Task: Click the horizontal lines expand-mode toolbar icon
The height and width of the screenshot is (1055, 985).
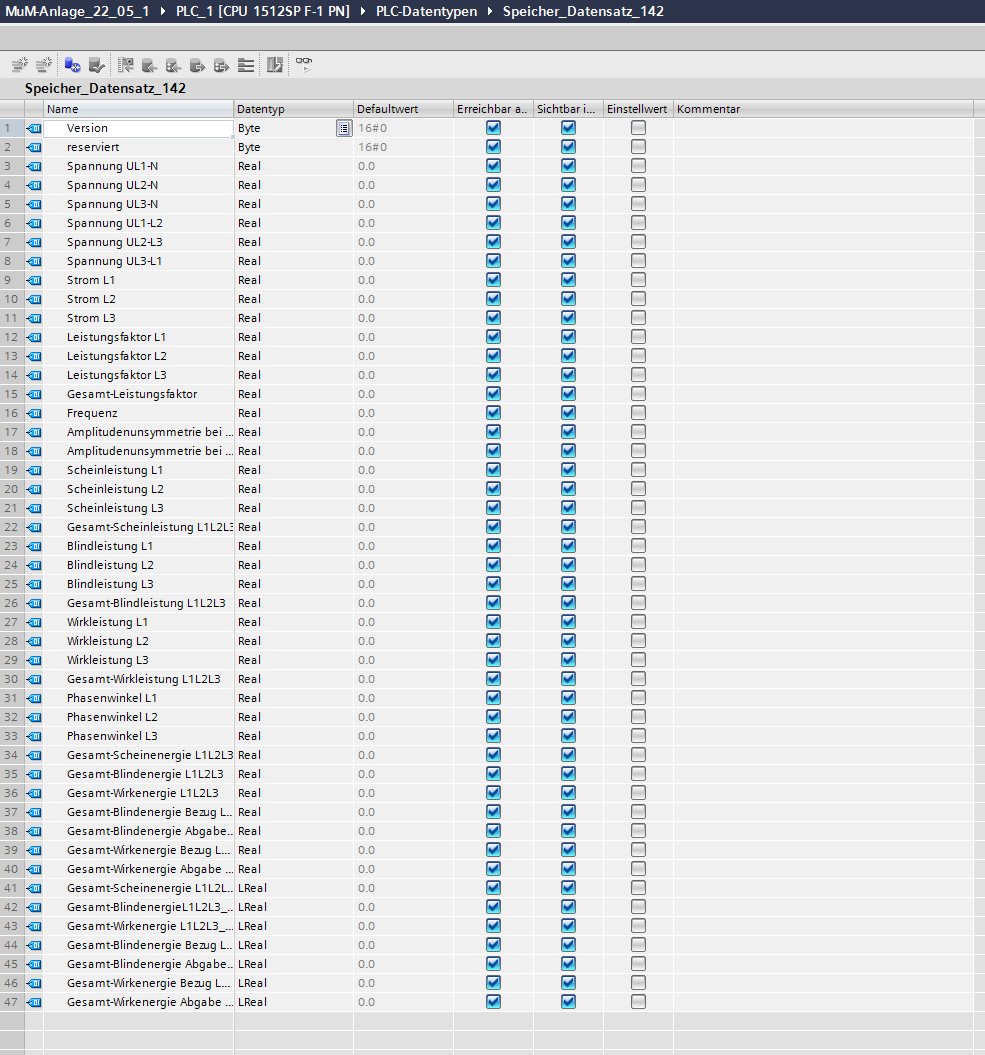Action: pyautogui.click(x=246, y=65)
